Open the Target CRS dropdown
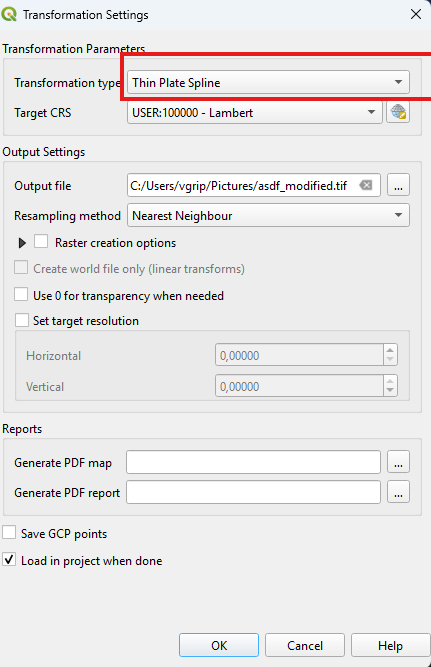The width and height of the screenshot is (431, 667). click(254, 112)
